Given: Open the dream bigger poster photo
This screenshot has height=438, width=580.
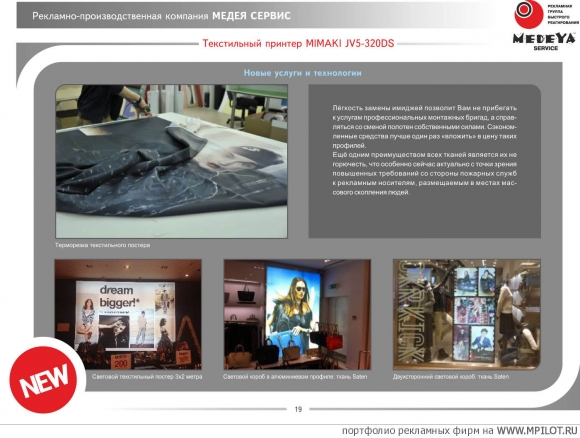Looking at the screenshot, I should tap(128, 314).
